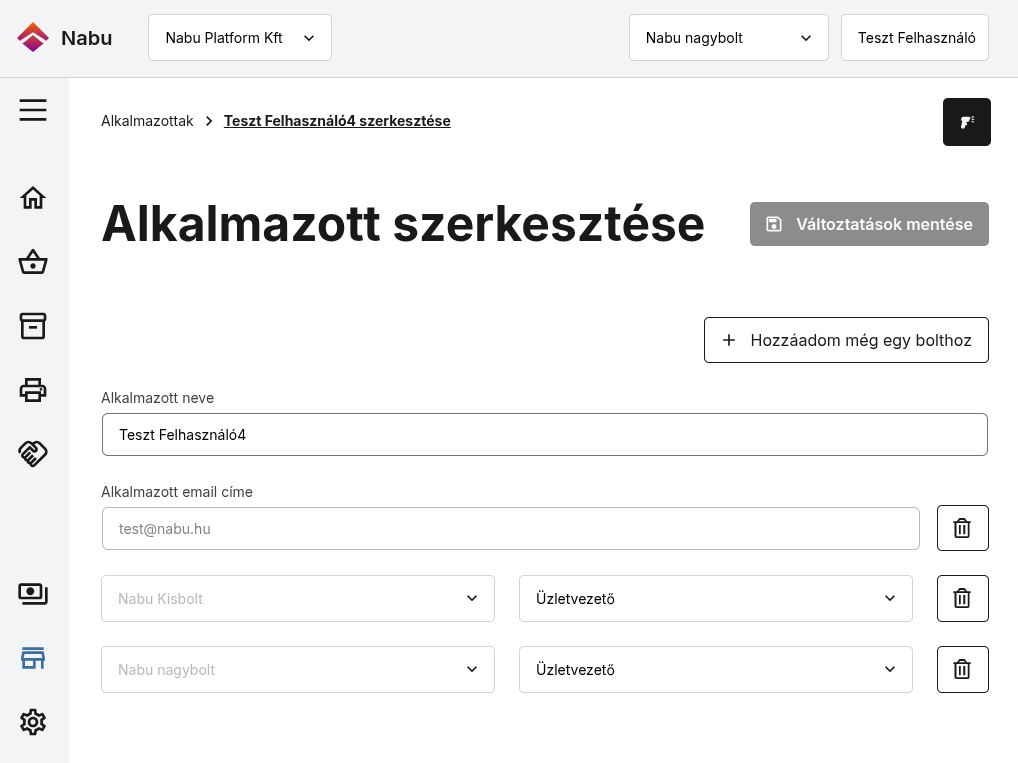Click the Teszt Felhasználó user button
Image resolution: width=1018 pixels, height=763 pixels.
[915, 38]
